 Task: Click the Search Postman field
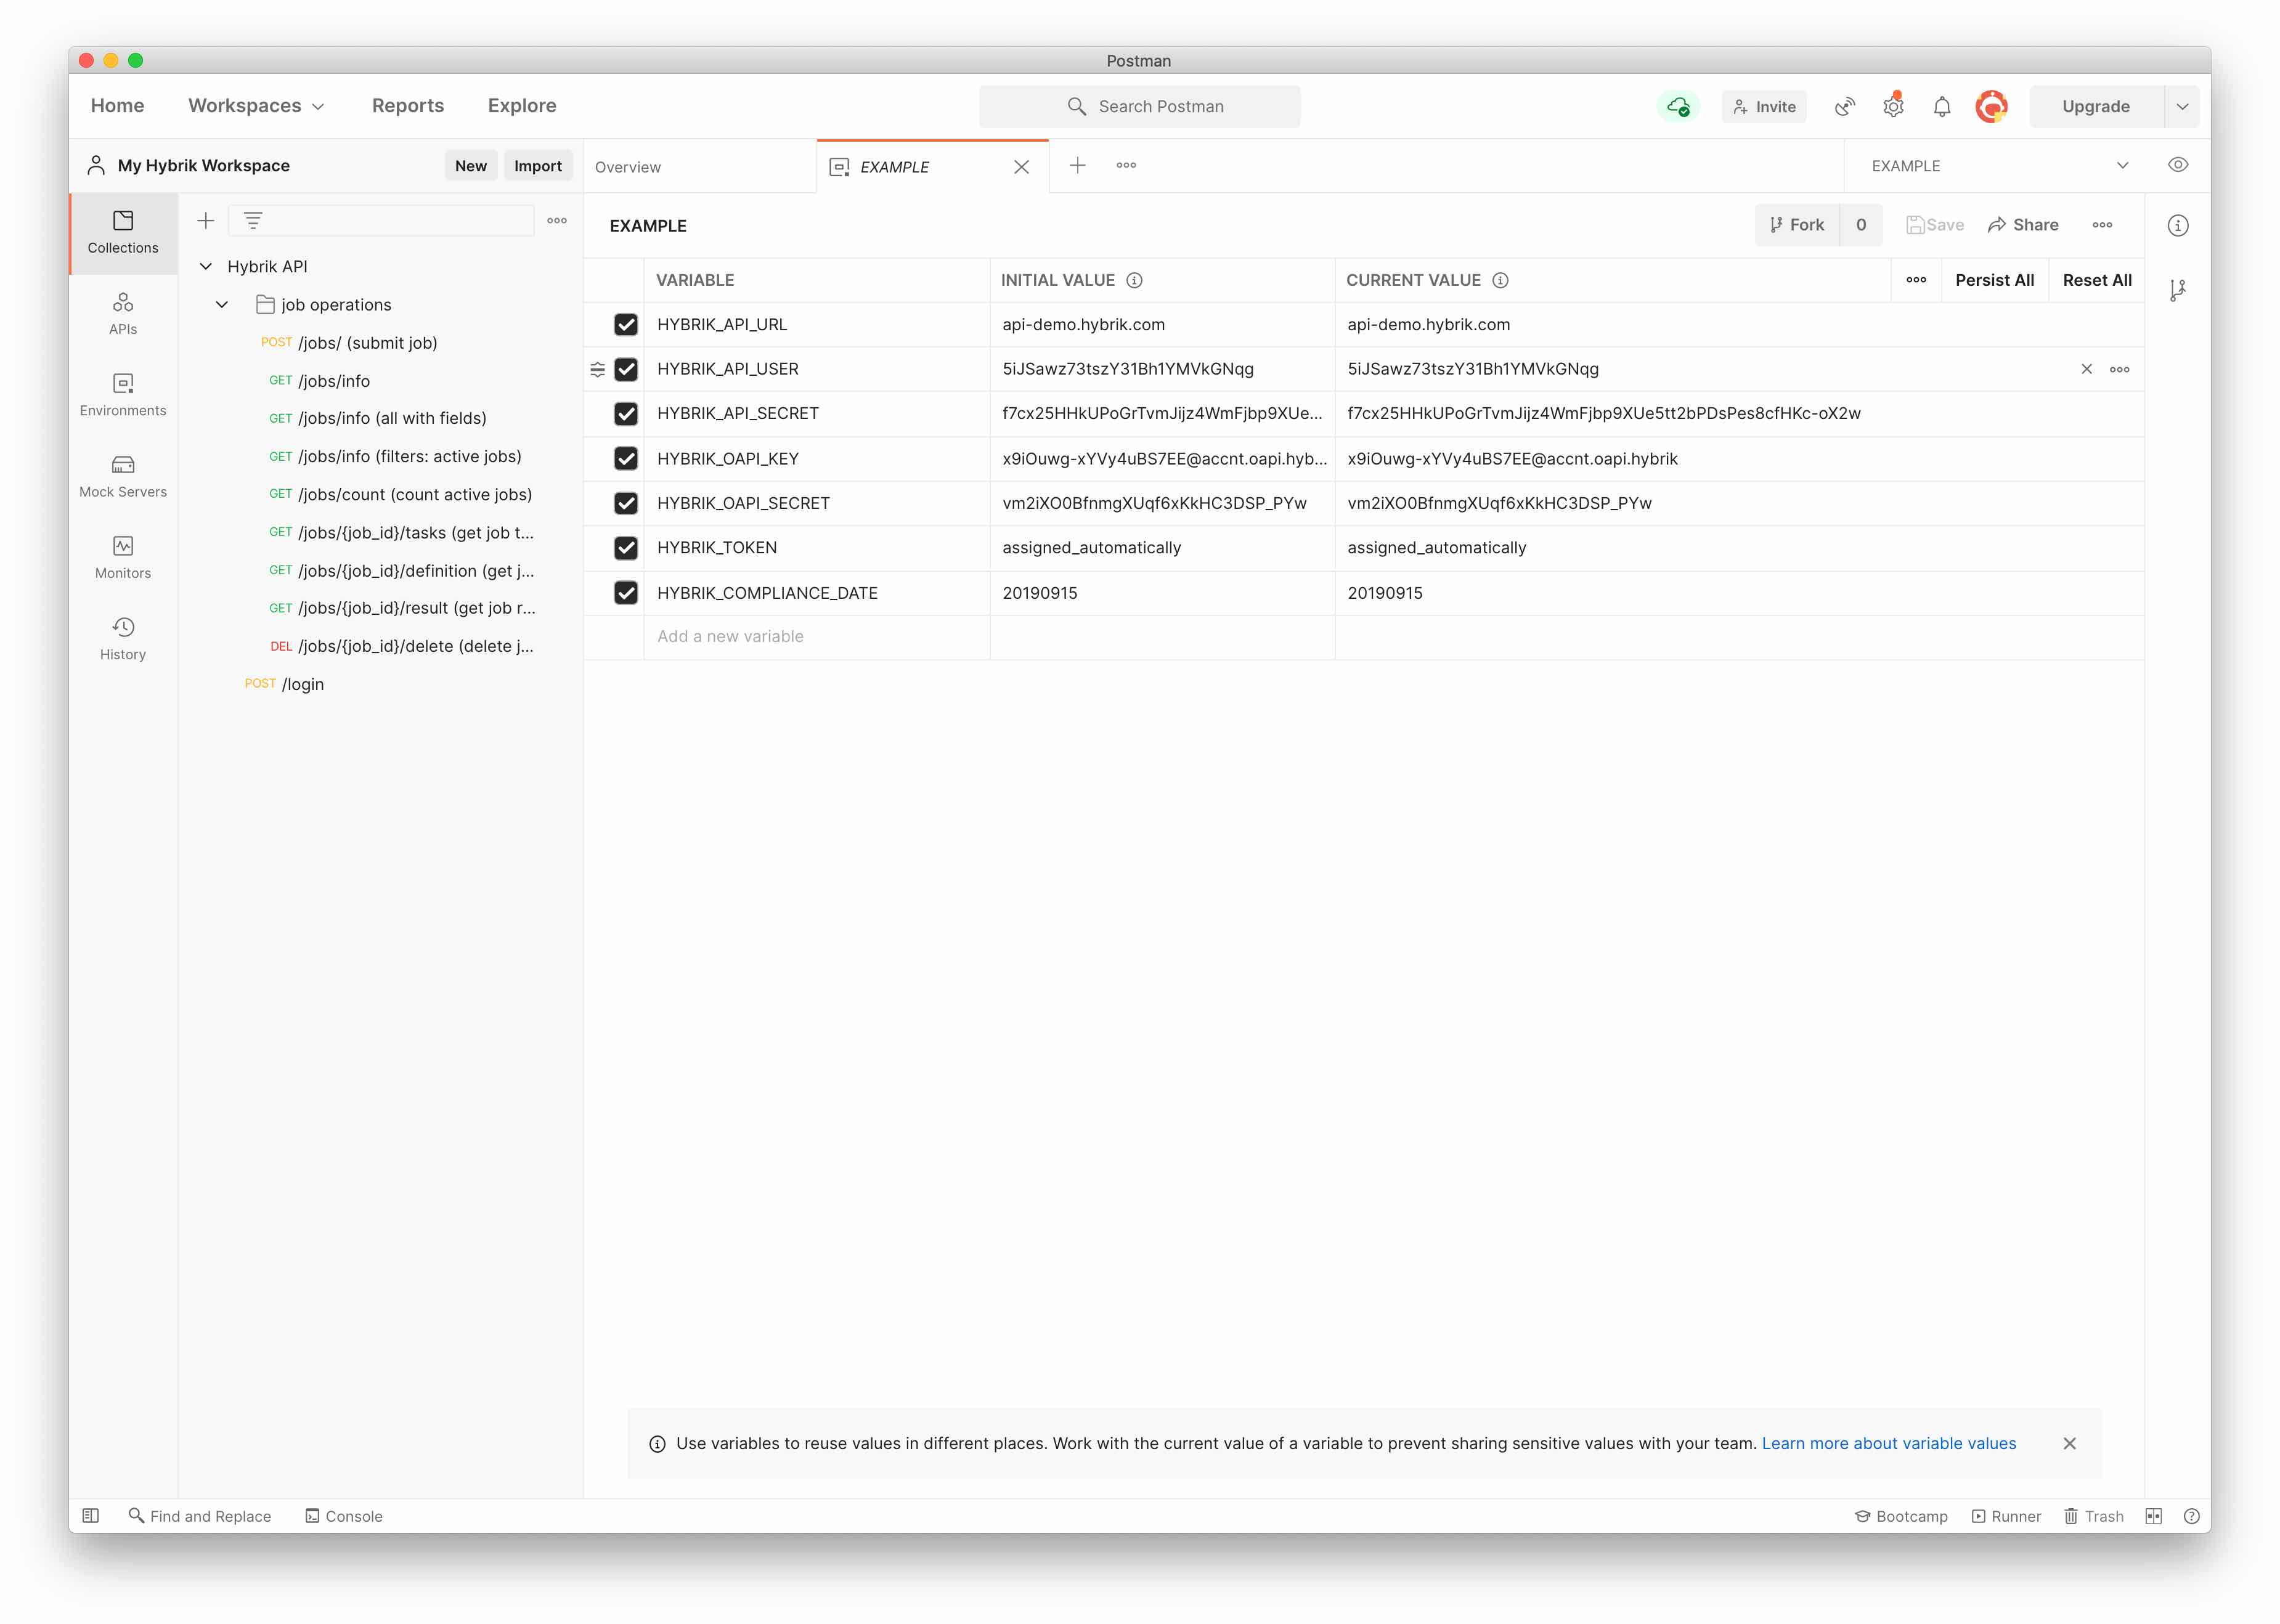[1140, 106]
